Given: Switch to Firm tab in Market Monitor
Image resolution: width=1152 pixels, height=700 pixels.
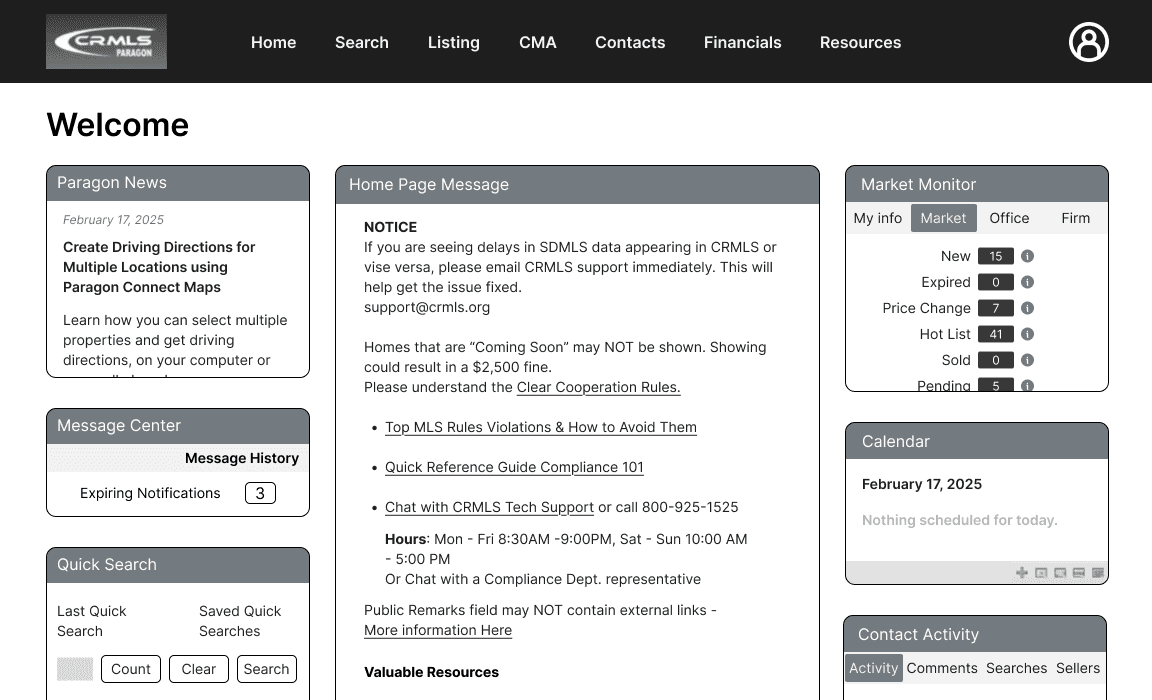Looking at the screenshot, I should coord(1076,218).
